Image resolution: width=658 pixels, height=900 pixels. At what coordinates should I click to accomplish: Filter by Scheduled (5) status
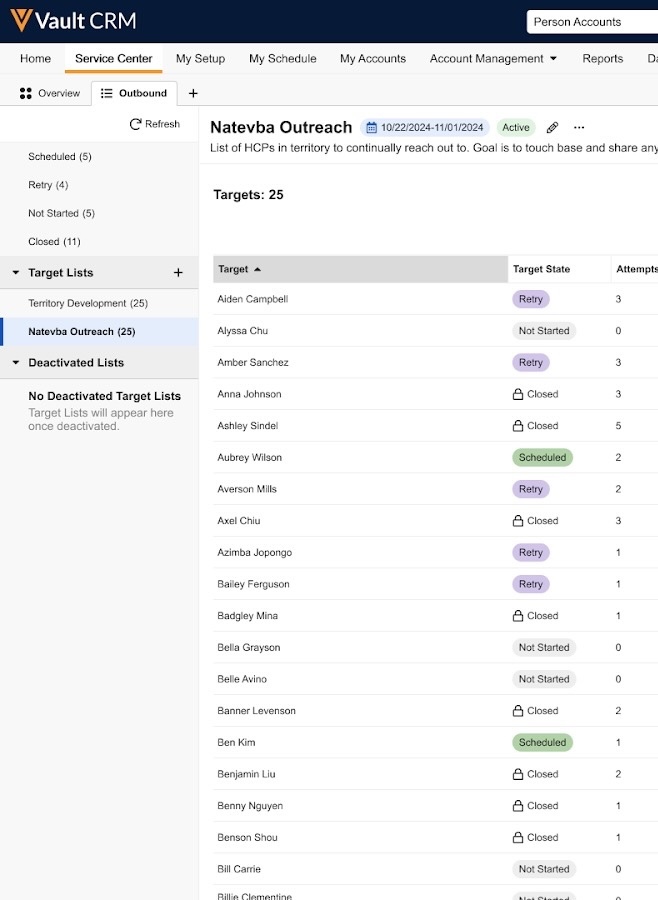coord(60,157)
